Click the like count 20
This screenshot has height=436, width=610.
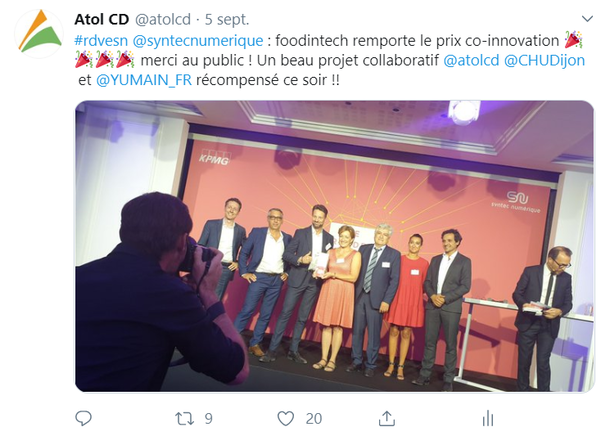coord(314,418)
